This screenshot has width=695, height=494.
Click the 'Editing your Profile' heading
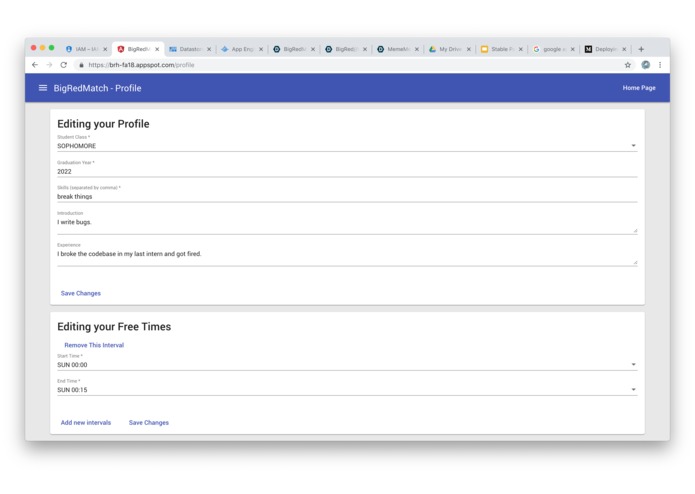point(103,124)
